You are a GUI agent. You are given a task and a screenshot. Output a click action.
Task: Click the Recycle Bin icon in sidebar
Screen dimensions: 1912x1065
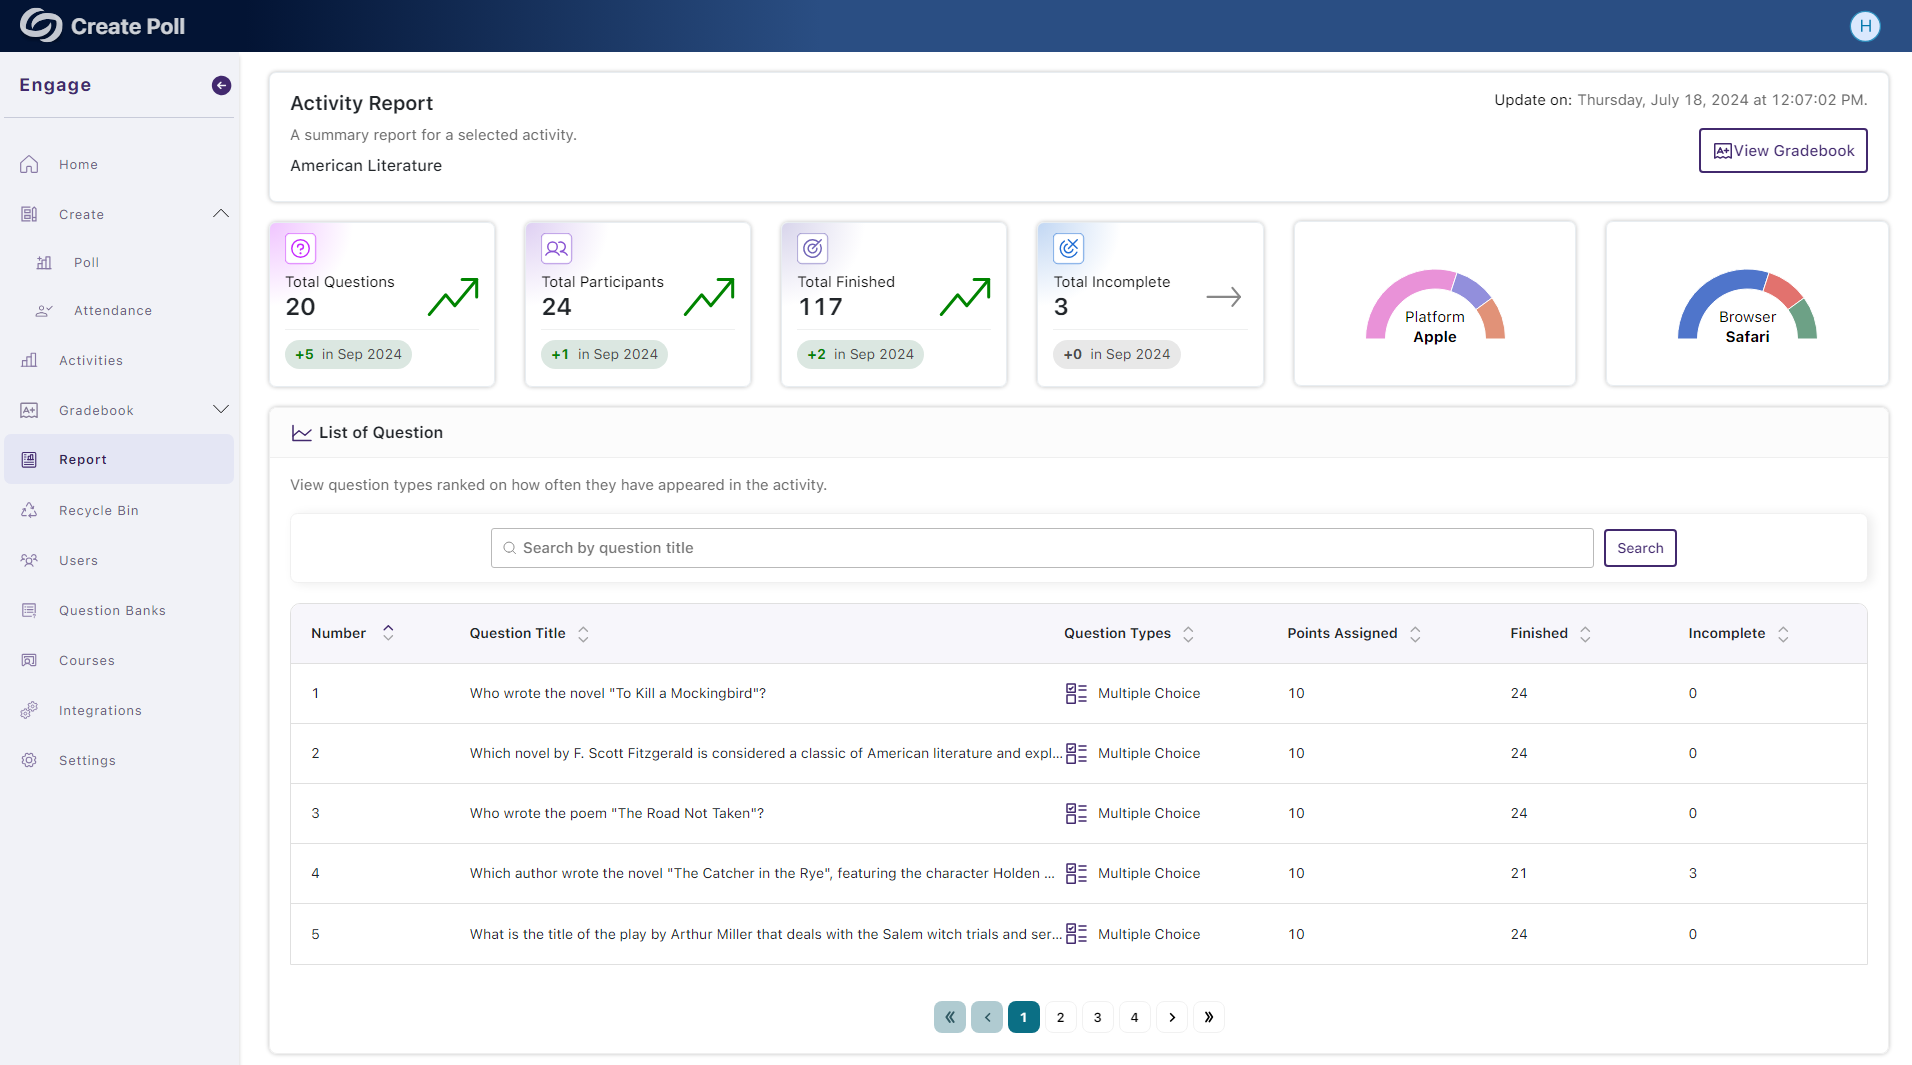[x=29, y=510]
